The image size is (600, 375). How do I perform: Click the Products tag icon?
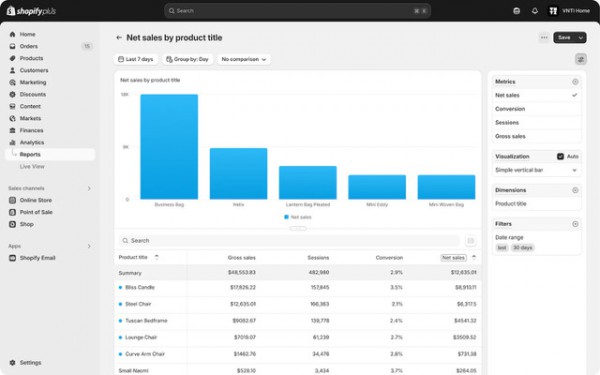(12, 58)
